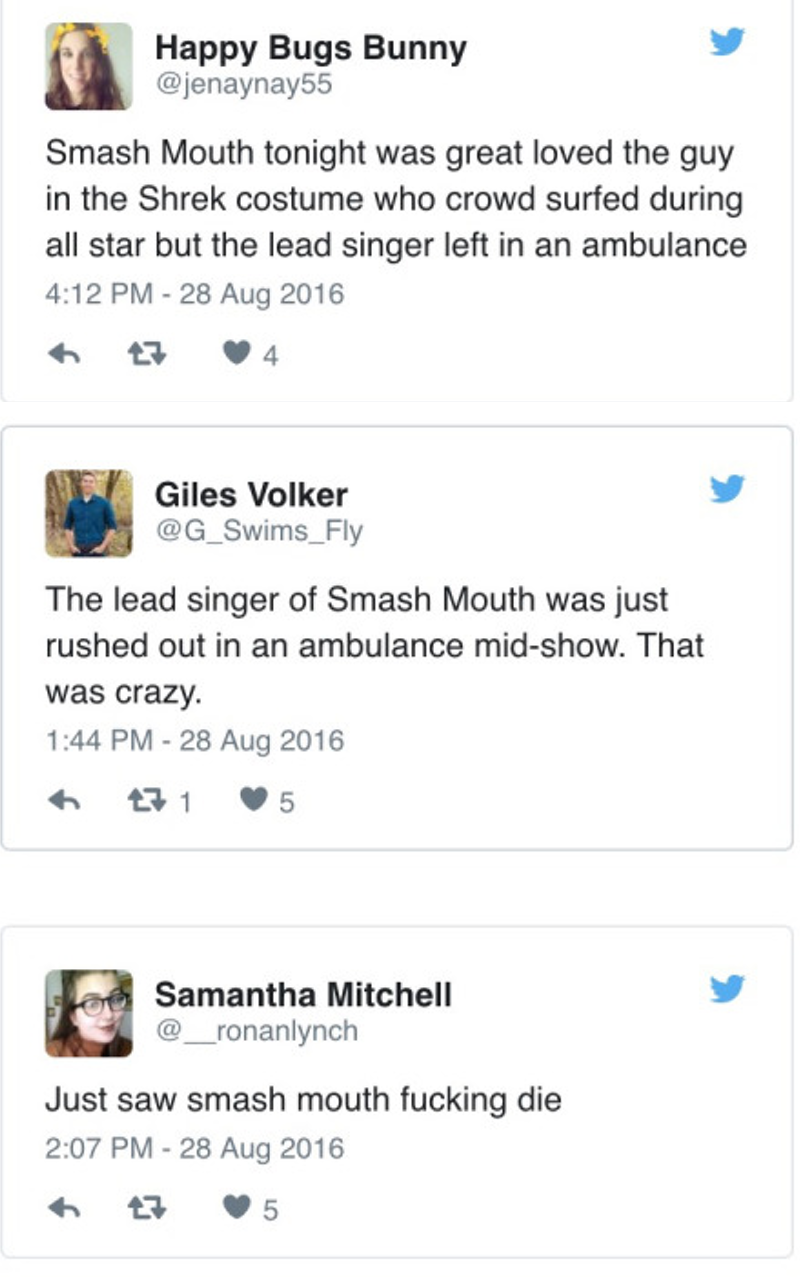Screen dimensions: 800x1277
Task: Open the @jenaynay55 handle link
Action: [243, 86]
